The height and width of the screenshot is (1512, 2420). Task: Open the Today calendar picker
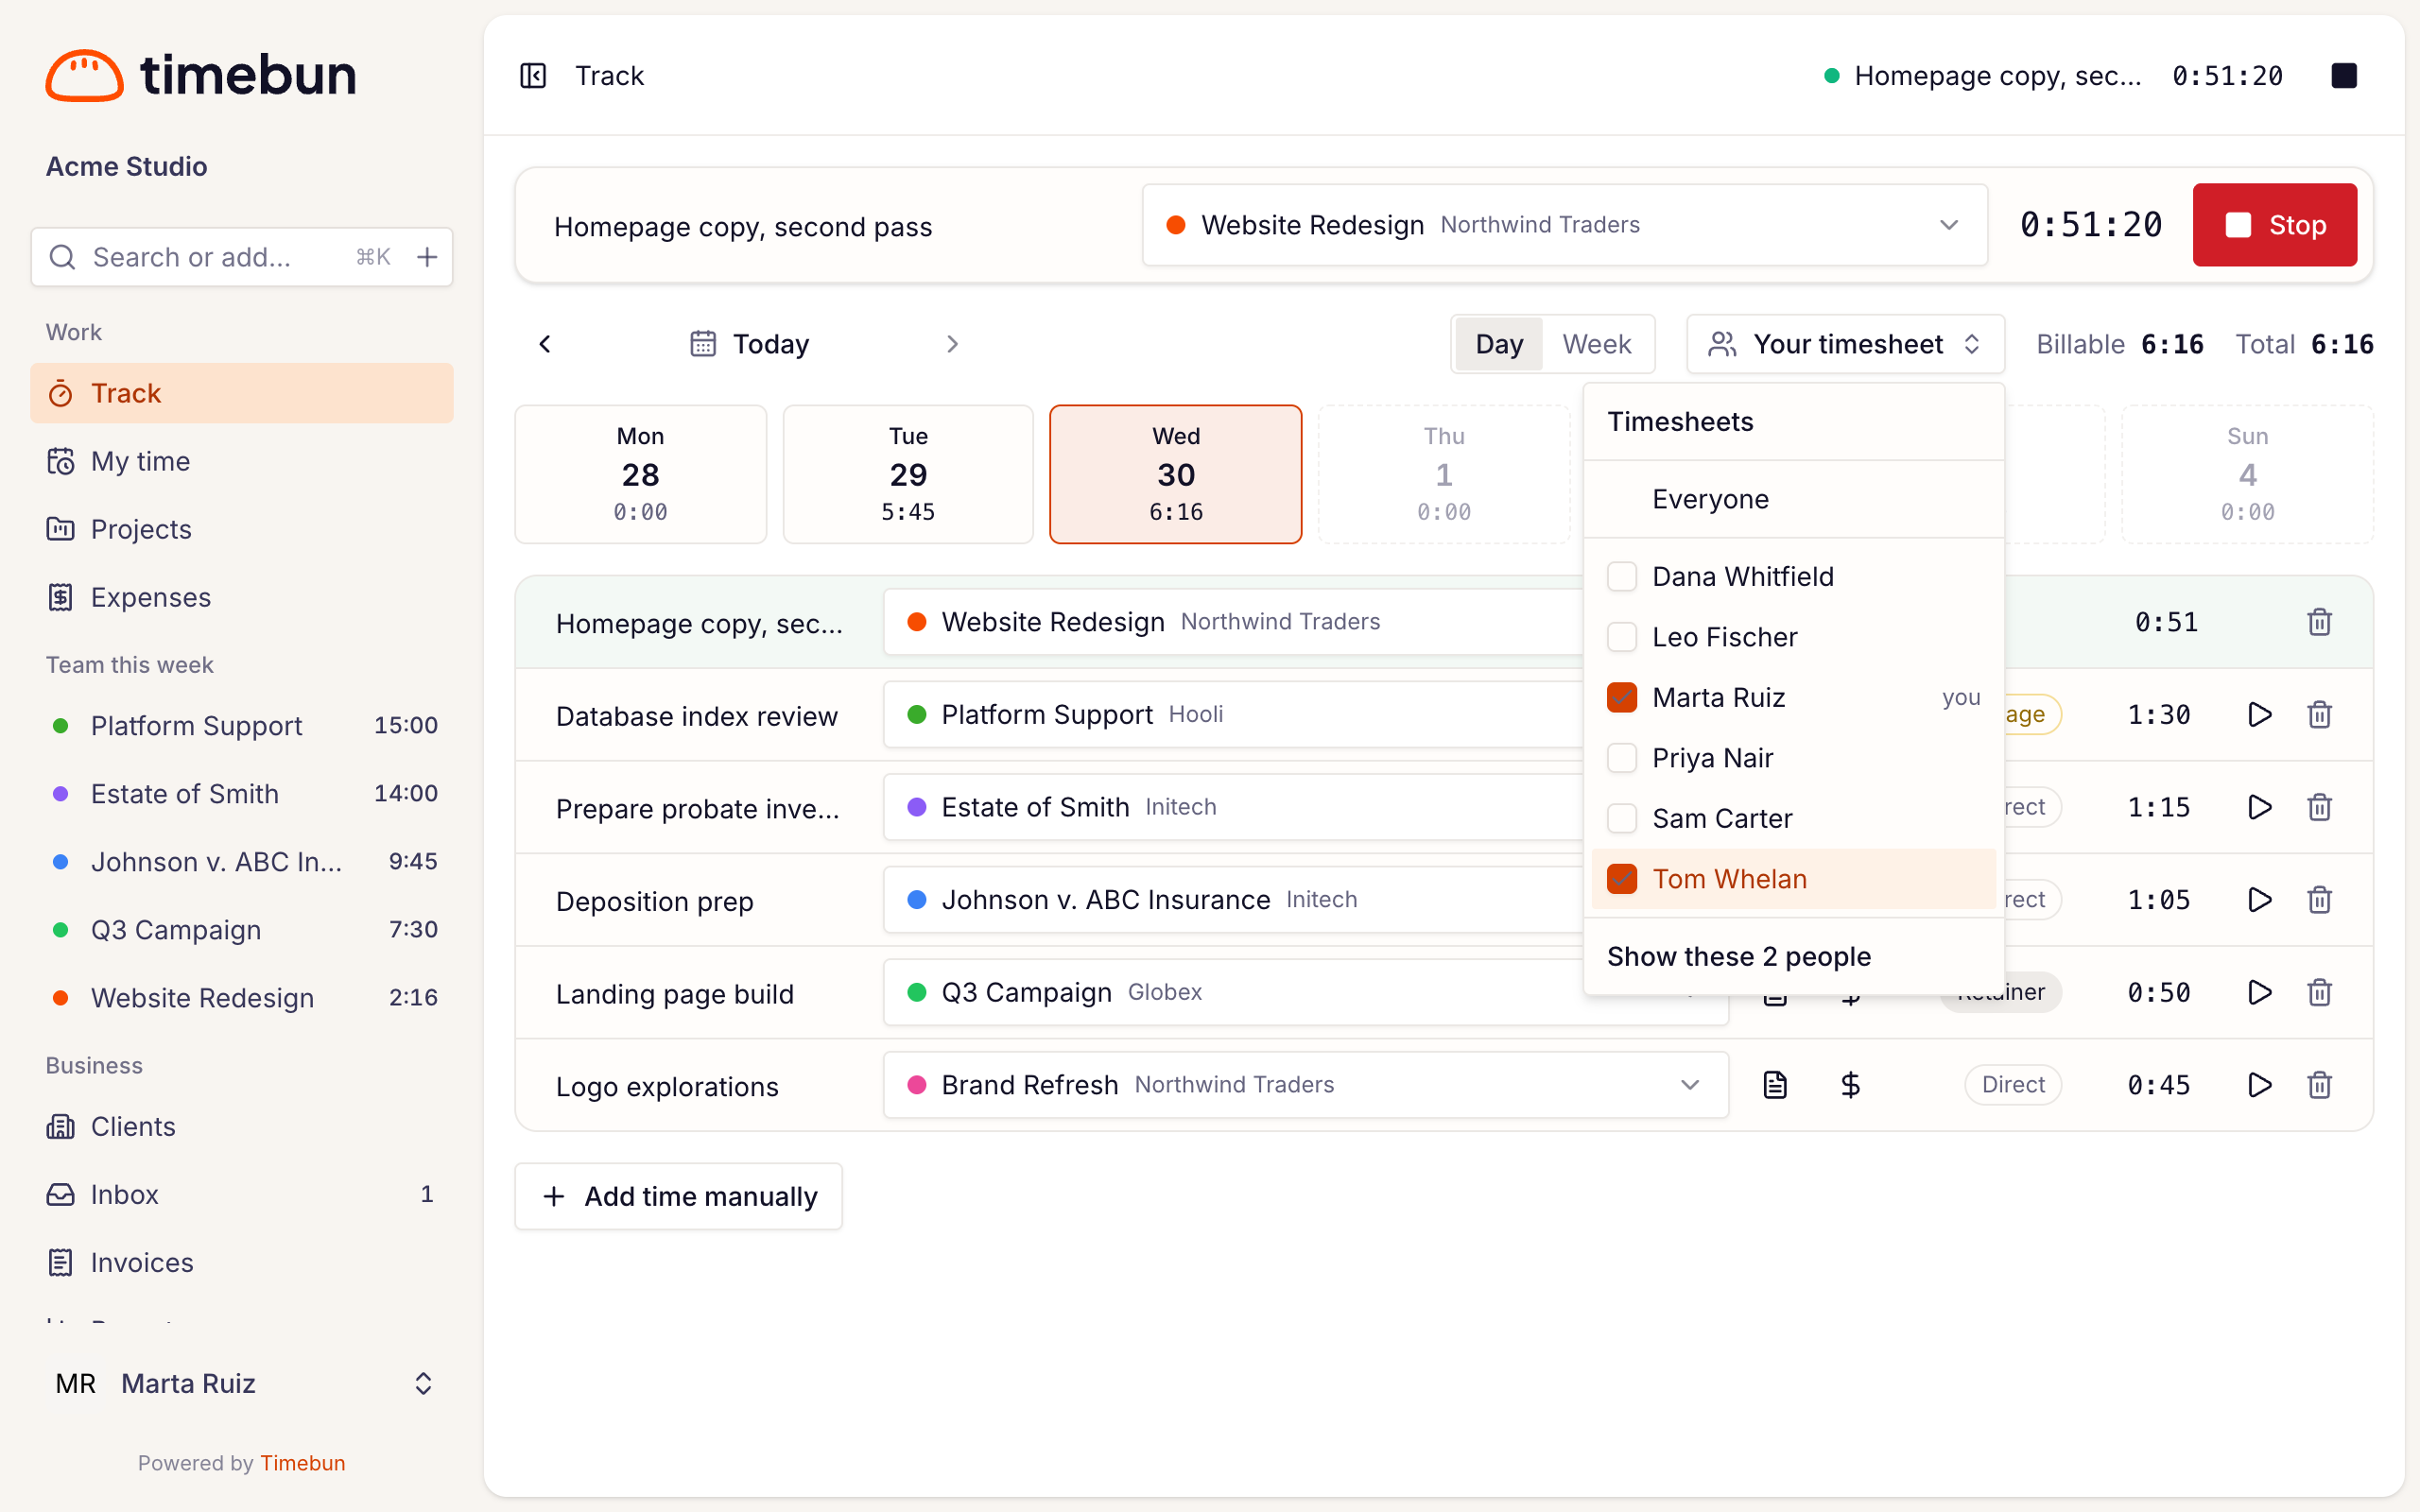click(750, 344)
